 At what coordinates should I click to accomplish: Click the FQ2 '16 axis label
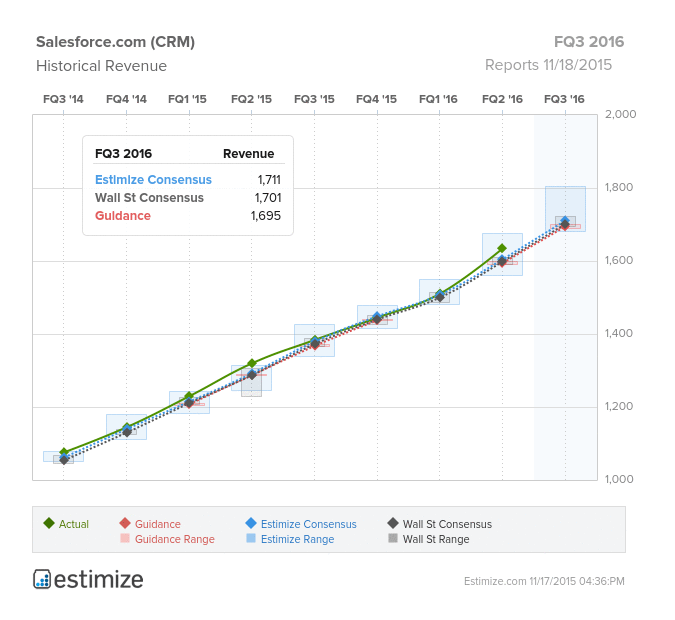[502, 99]
